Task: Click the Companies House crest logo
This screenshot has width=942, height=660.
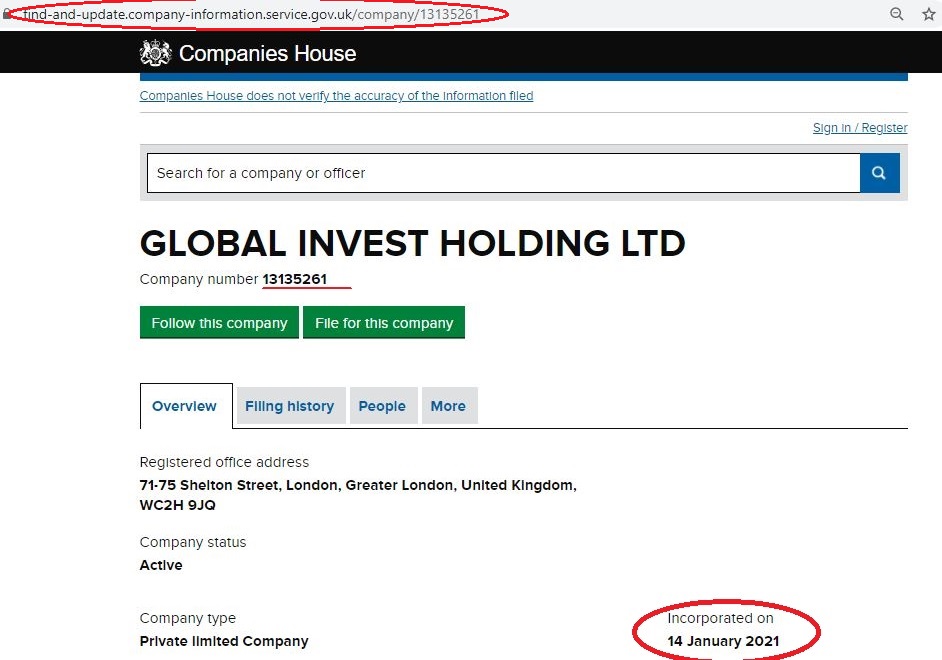Action: [156, 53]
